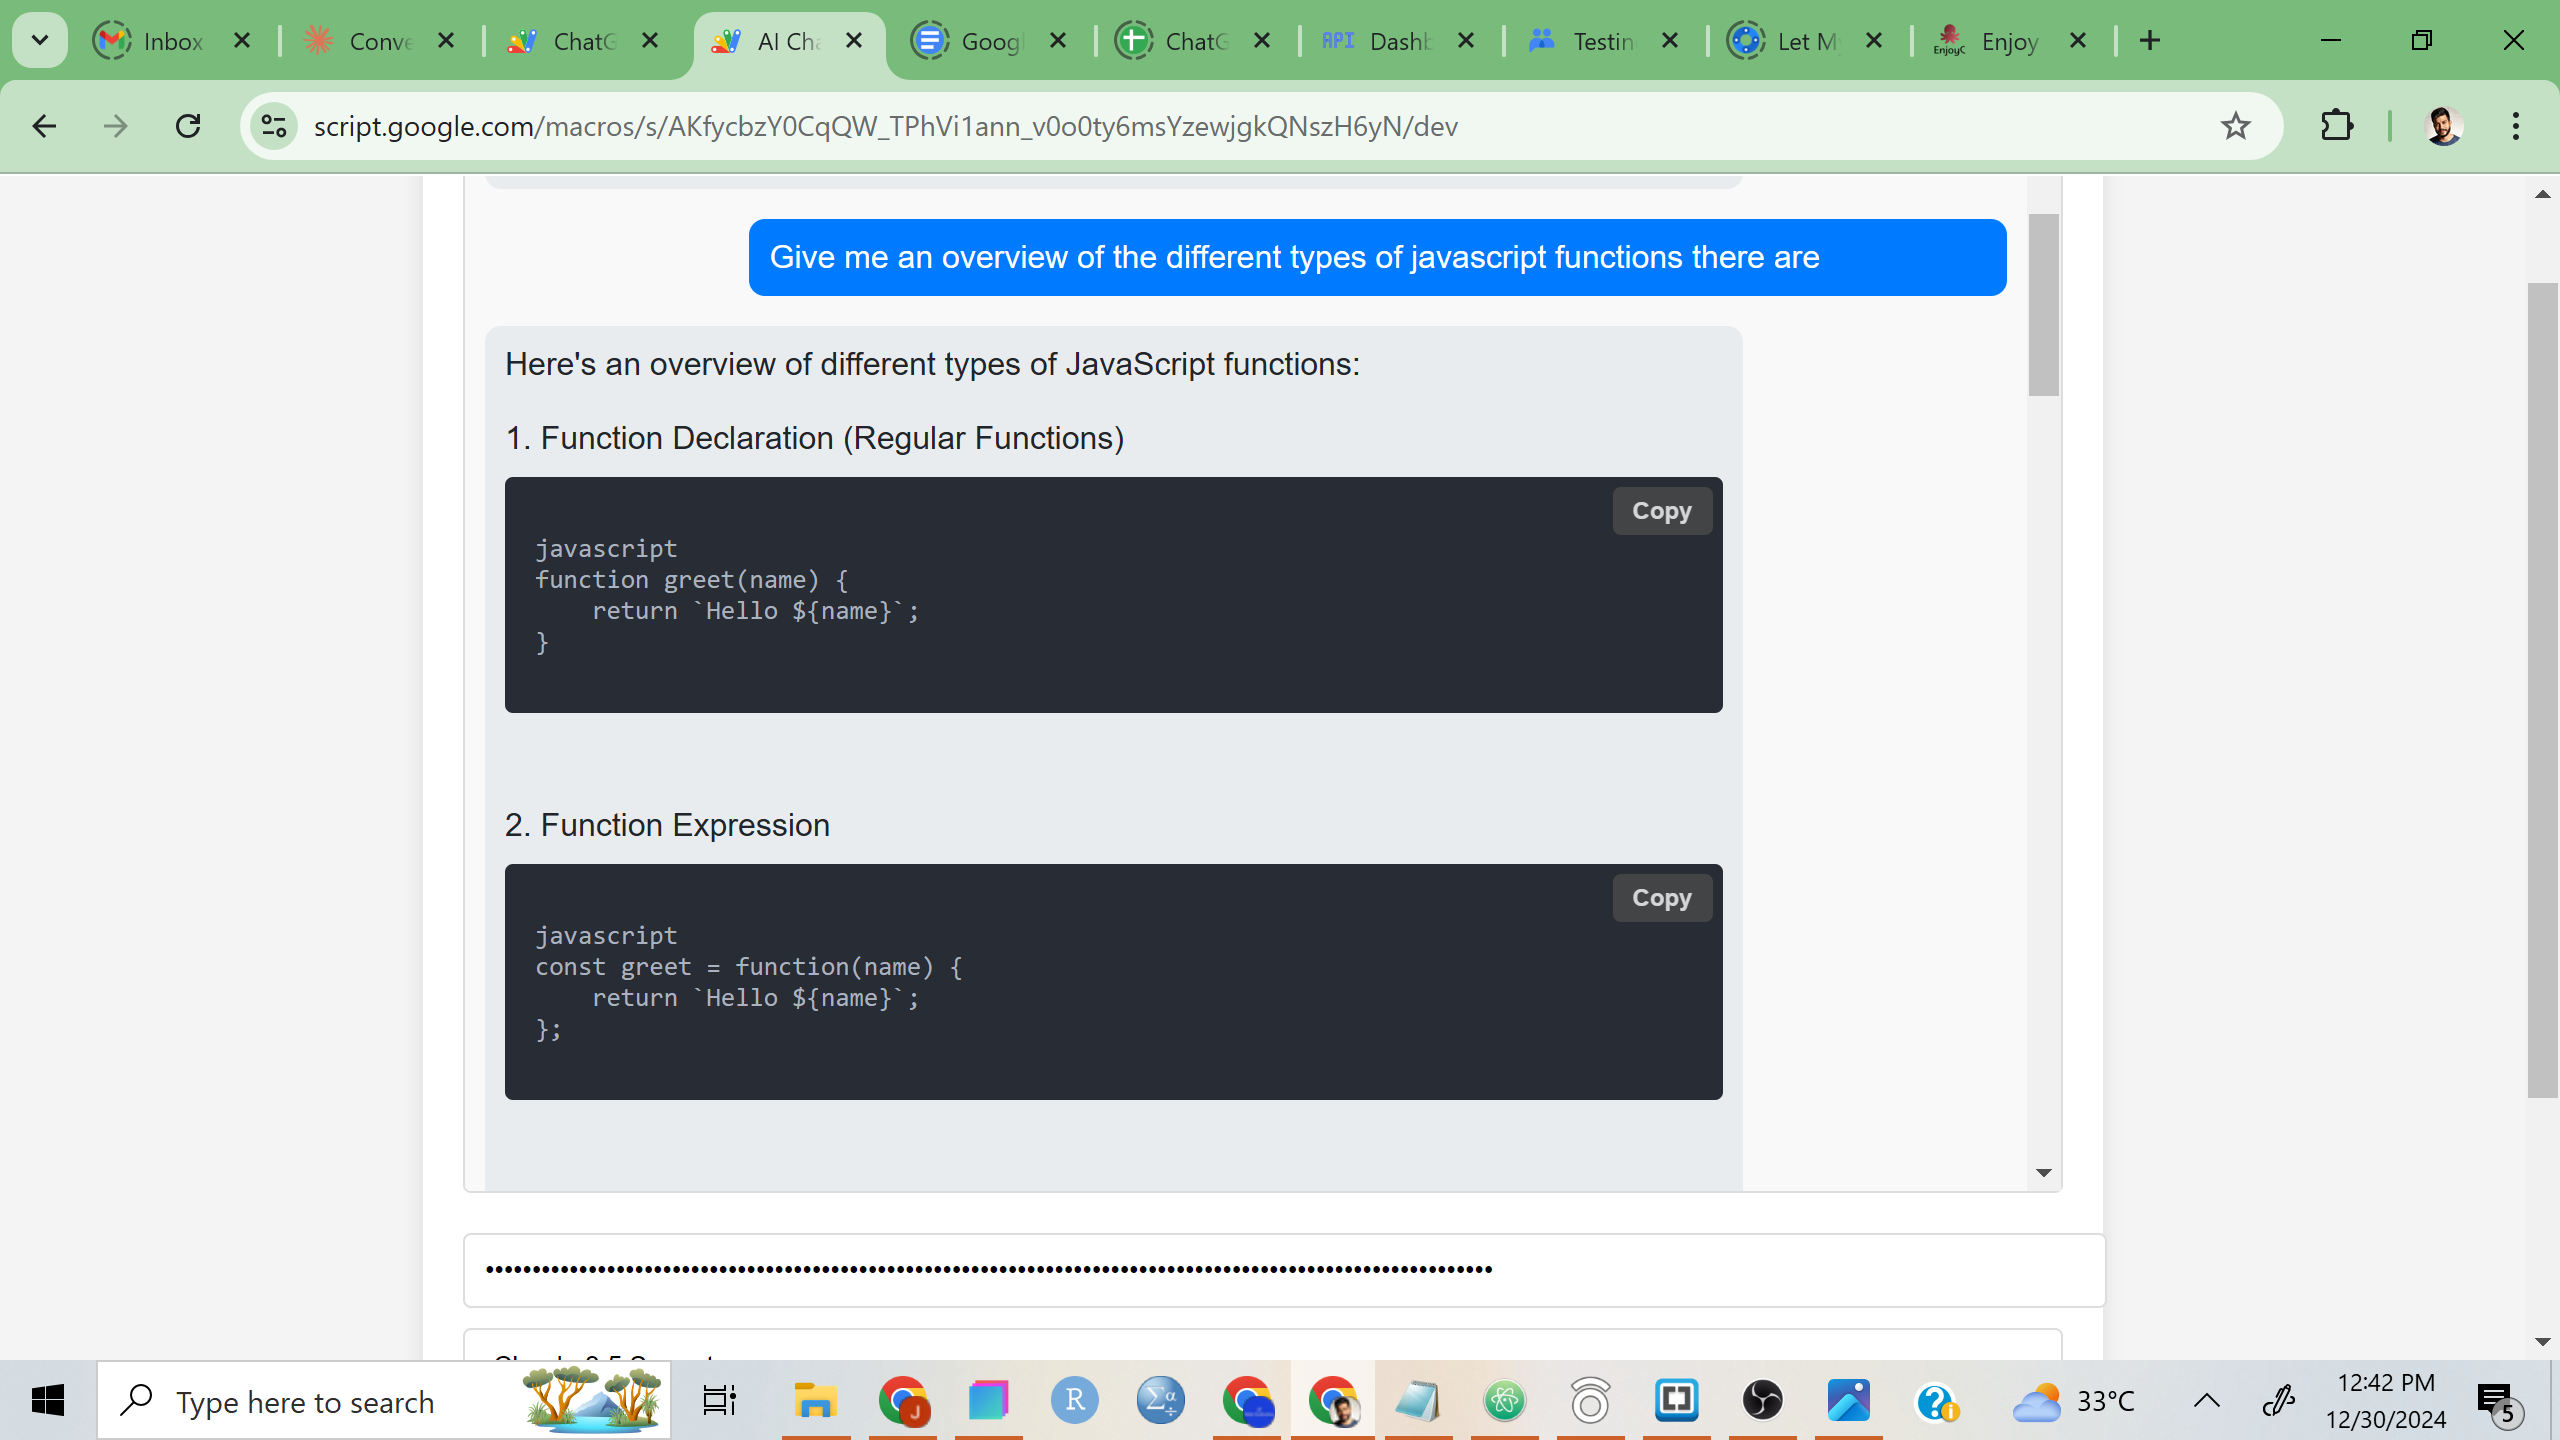Click the masked API key input field
This screenshot has width=2560, height=1440.
[x=1284, y=1270]
